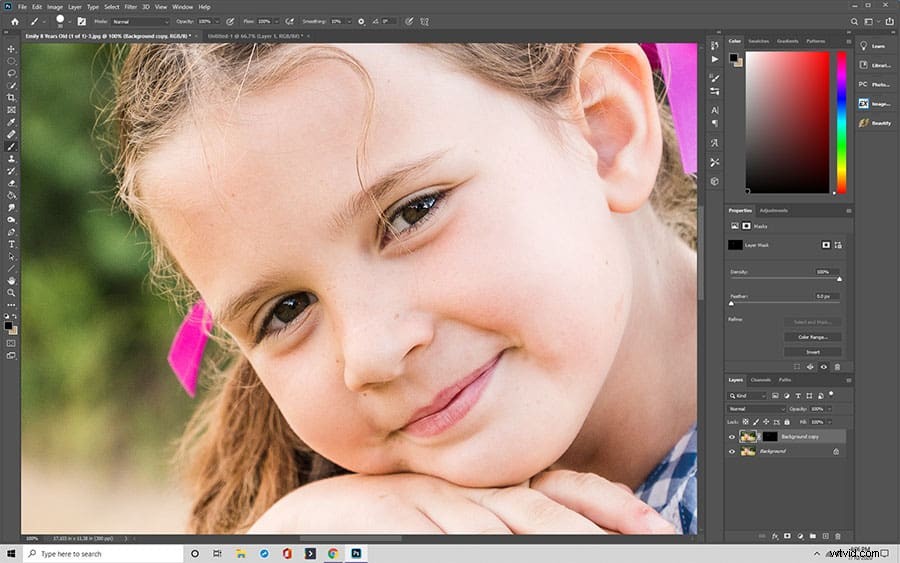Open the brush Mode dropdown
This screenshot has width=900, height=563.
tap(139, 22)
